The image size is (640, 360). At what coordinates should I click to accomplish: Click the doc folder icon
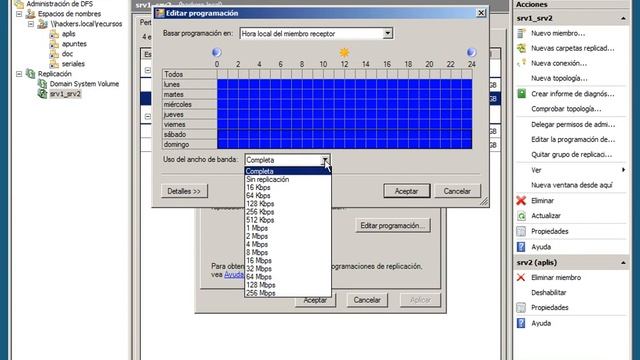coord(54,54)
